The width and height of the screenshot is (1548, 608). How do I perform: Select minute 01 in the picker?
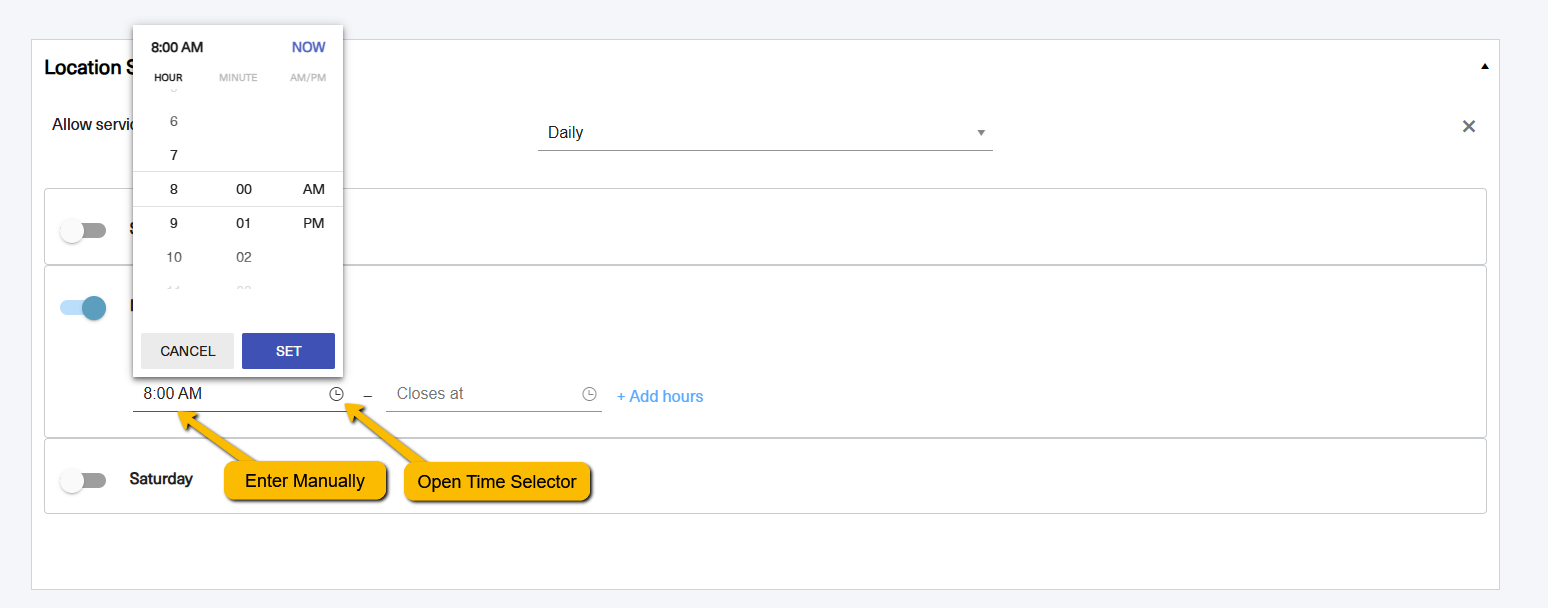coord(244,223)
